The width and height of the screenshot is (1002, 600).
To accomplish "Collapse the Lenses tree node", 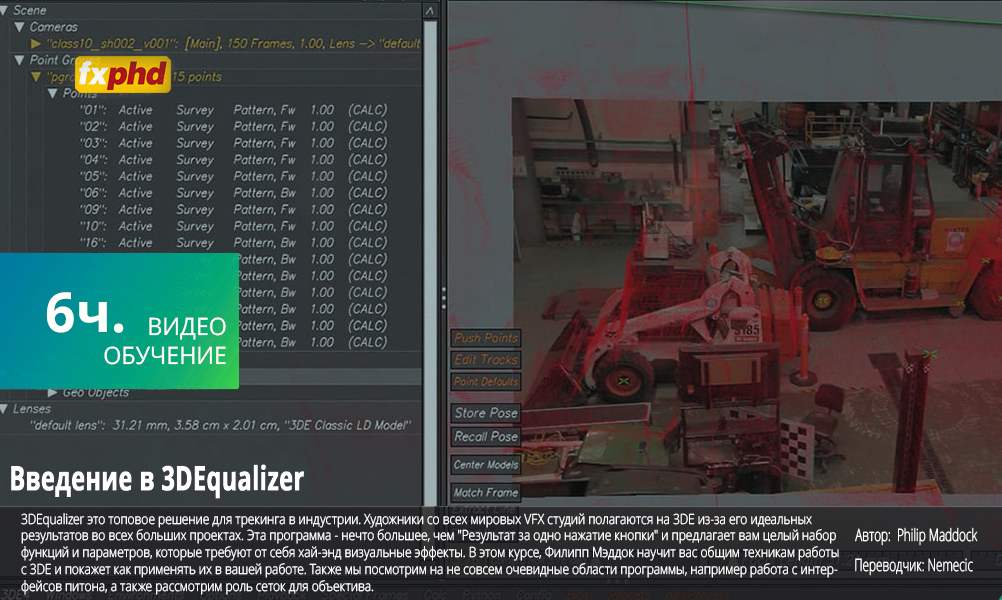I will coord(6,409).
